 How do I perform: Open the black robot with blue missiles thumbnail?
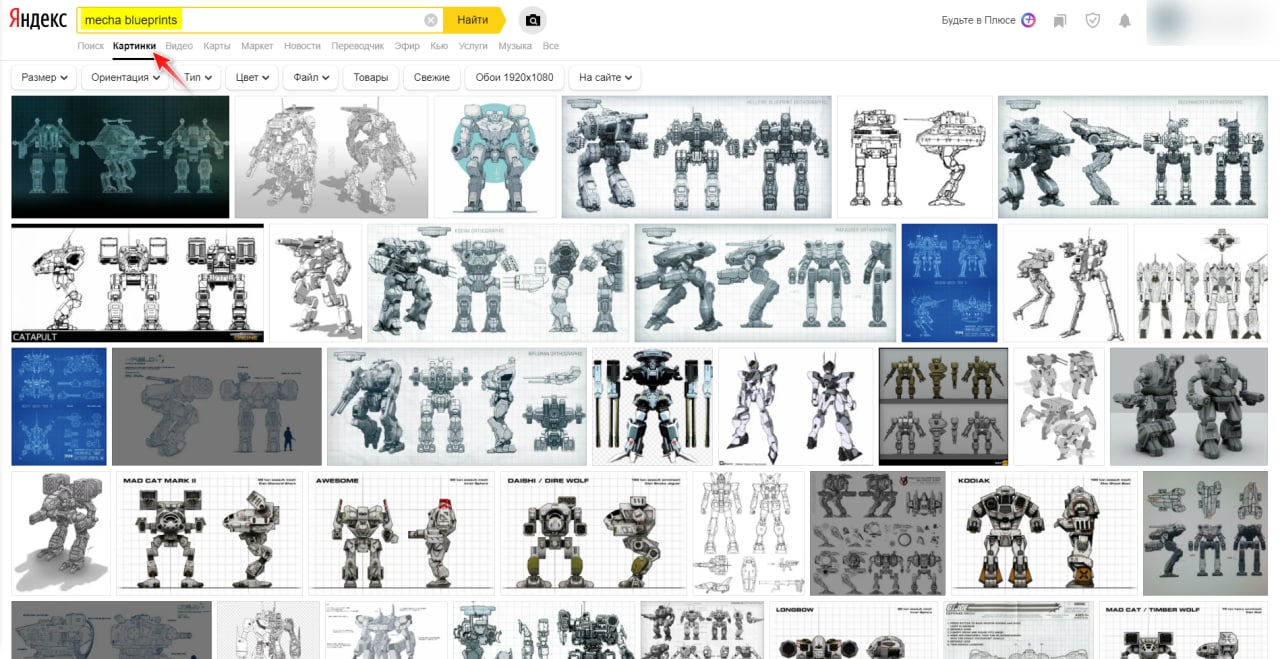point(652,407)
